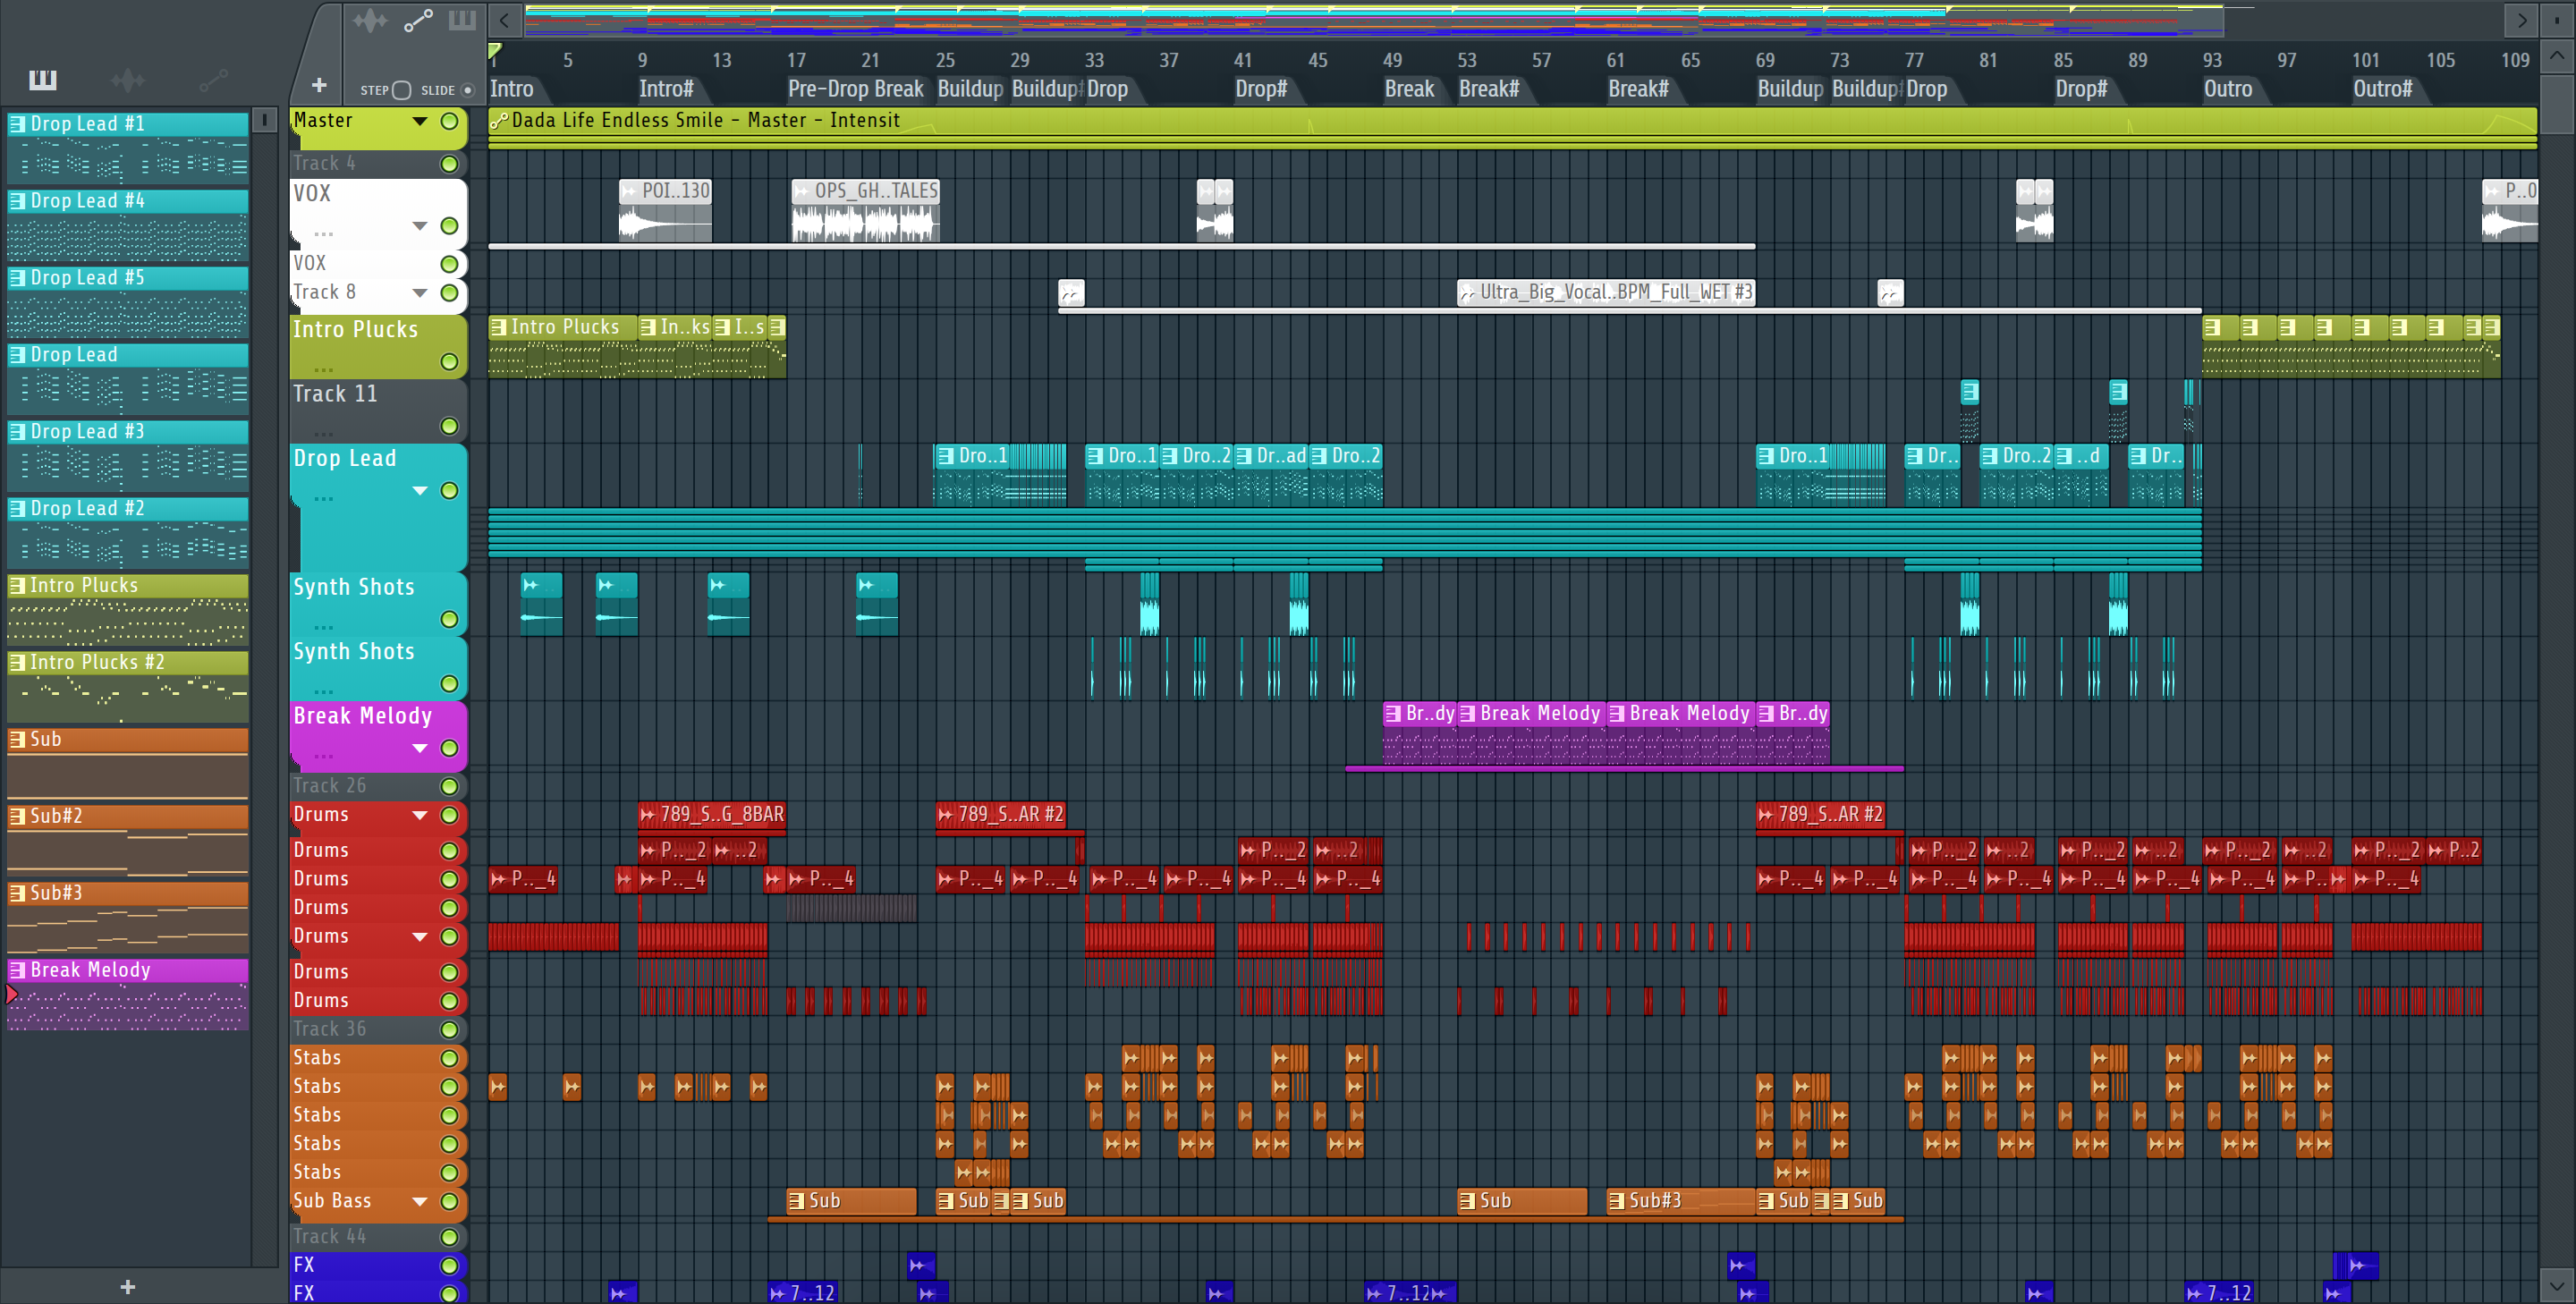Select the Ultra_Big_Vocal automation clip
2576x1304 pixels.
(x=1605, y=292)
